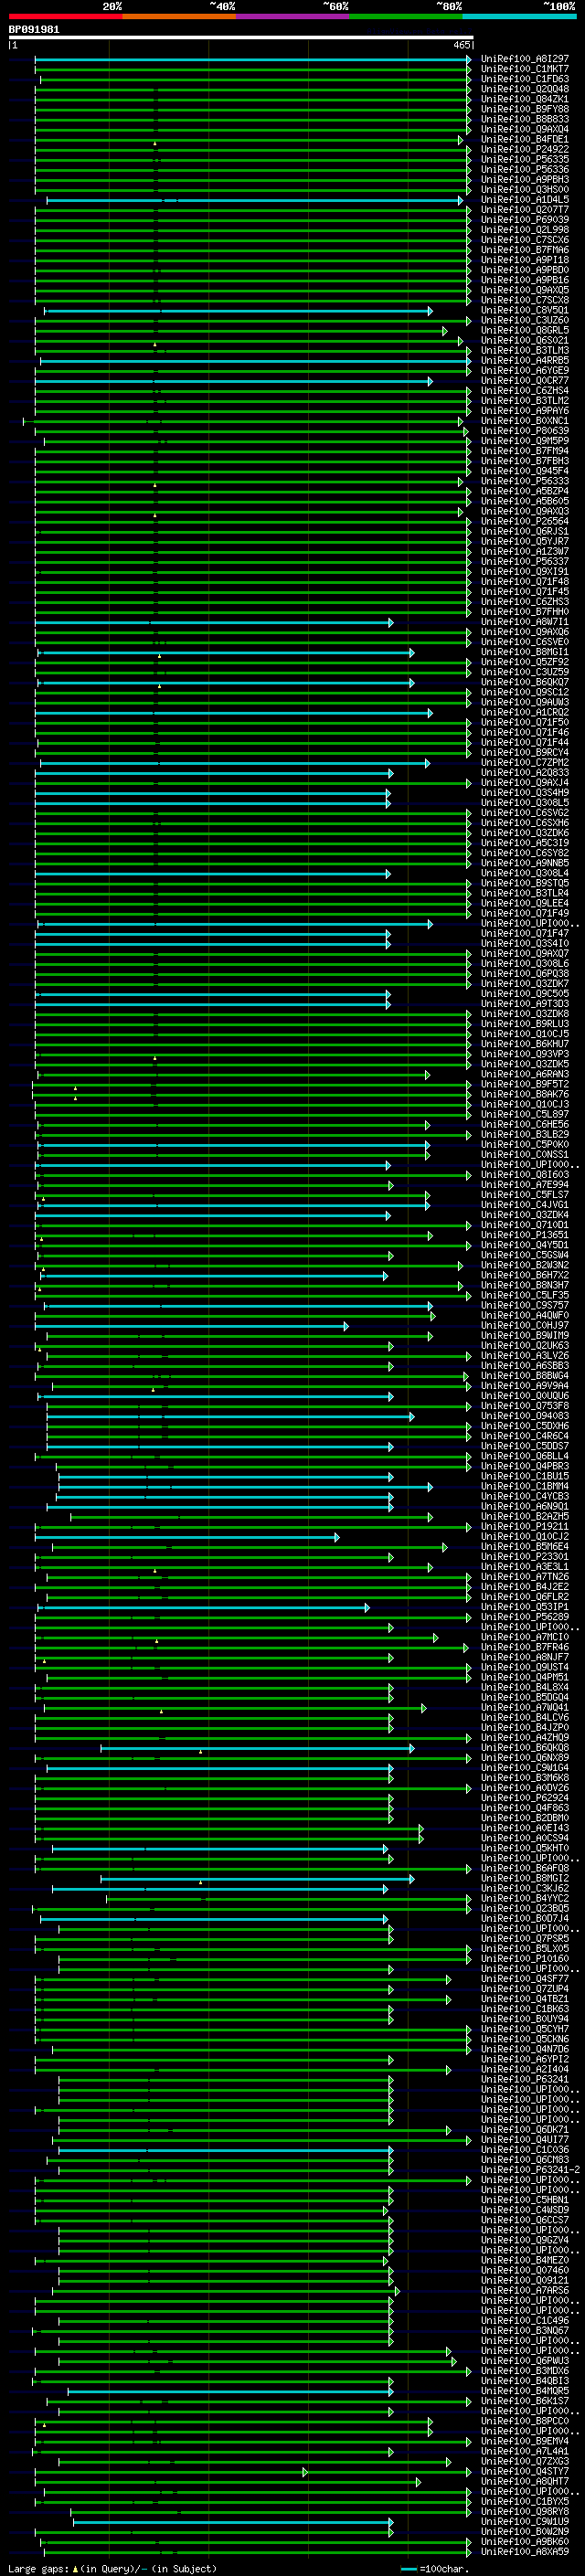
Task: Select the BP091981 query name
Action: [34, 30]
